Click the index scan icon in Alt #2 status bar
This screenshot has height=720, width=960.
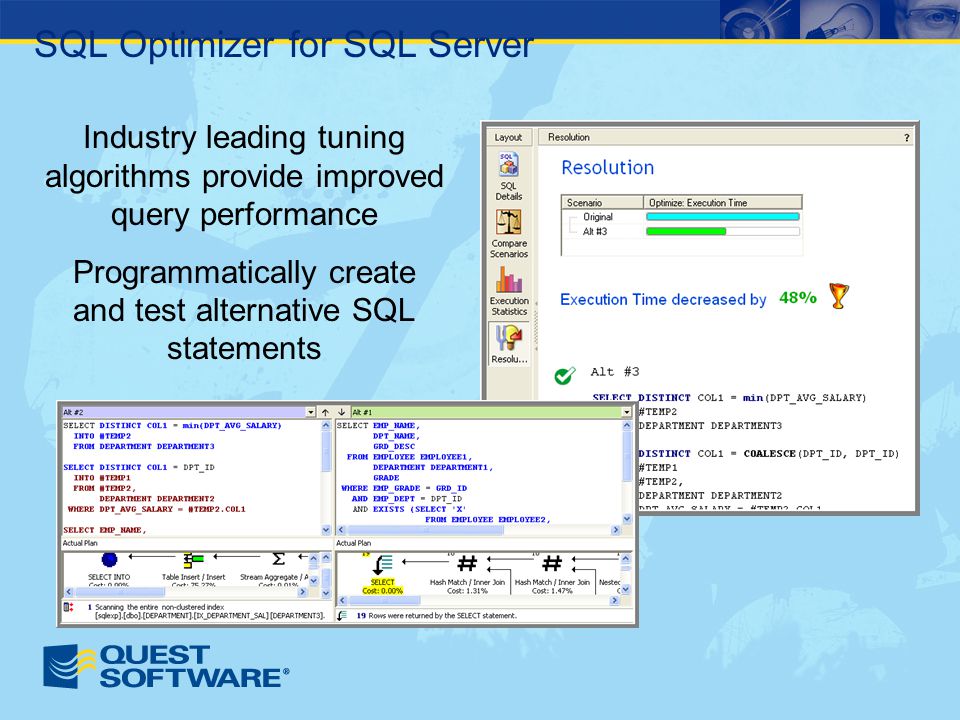(69, 607)
